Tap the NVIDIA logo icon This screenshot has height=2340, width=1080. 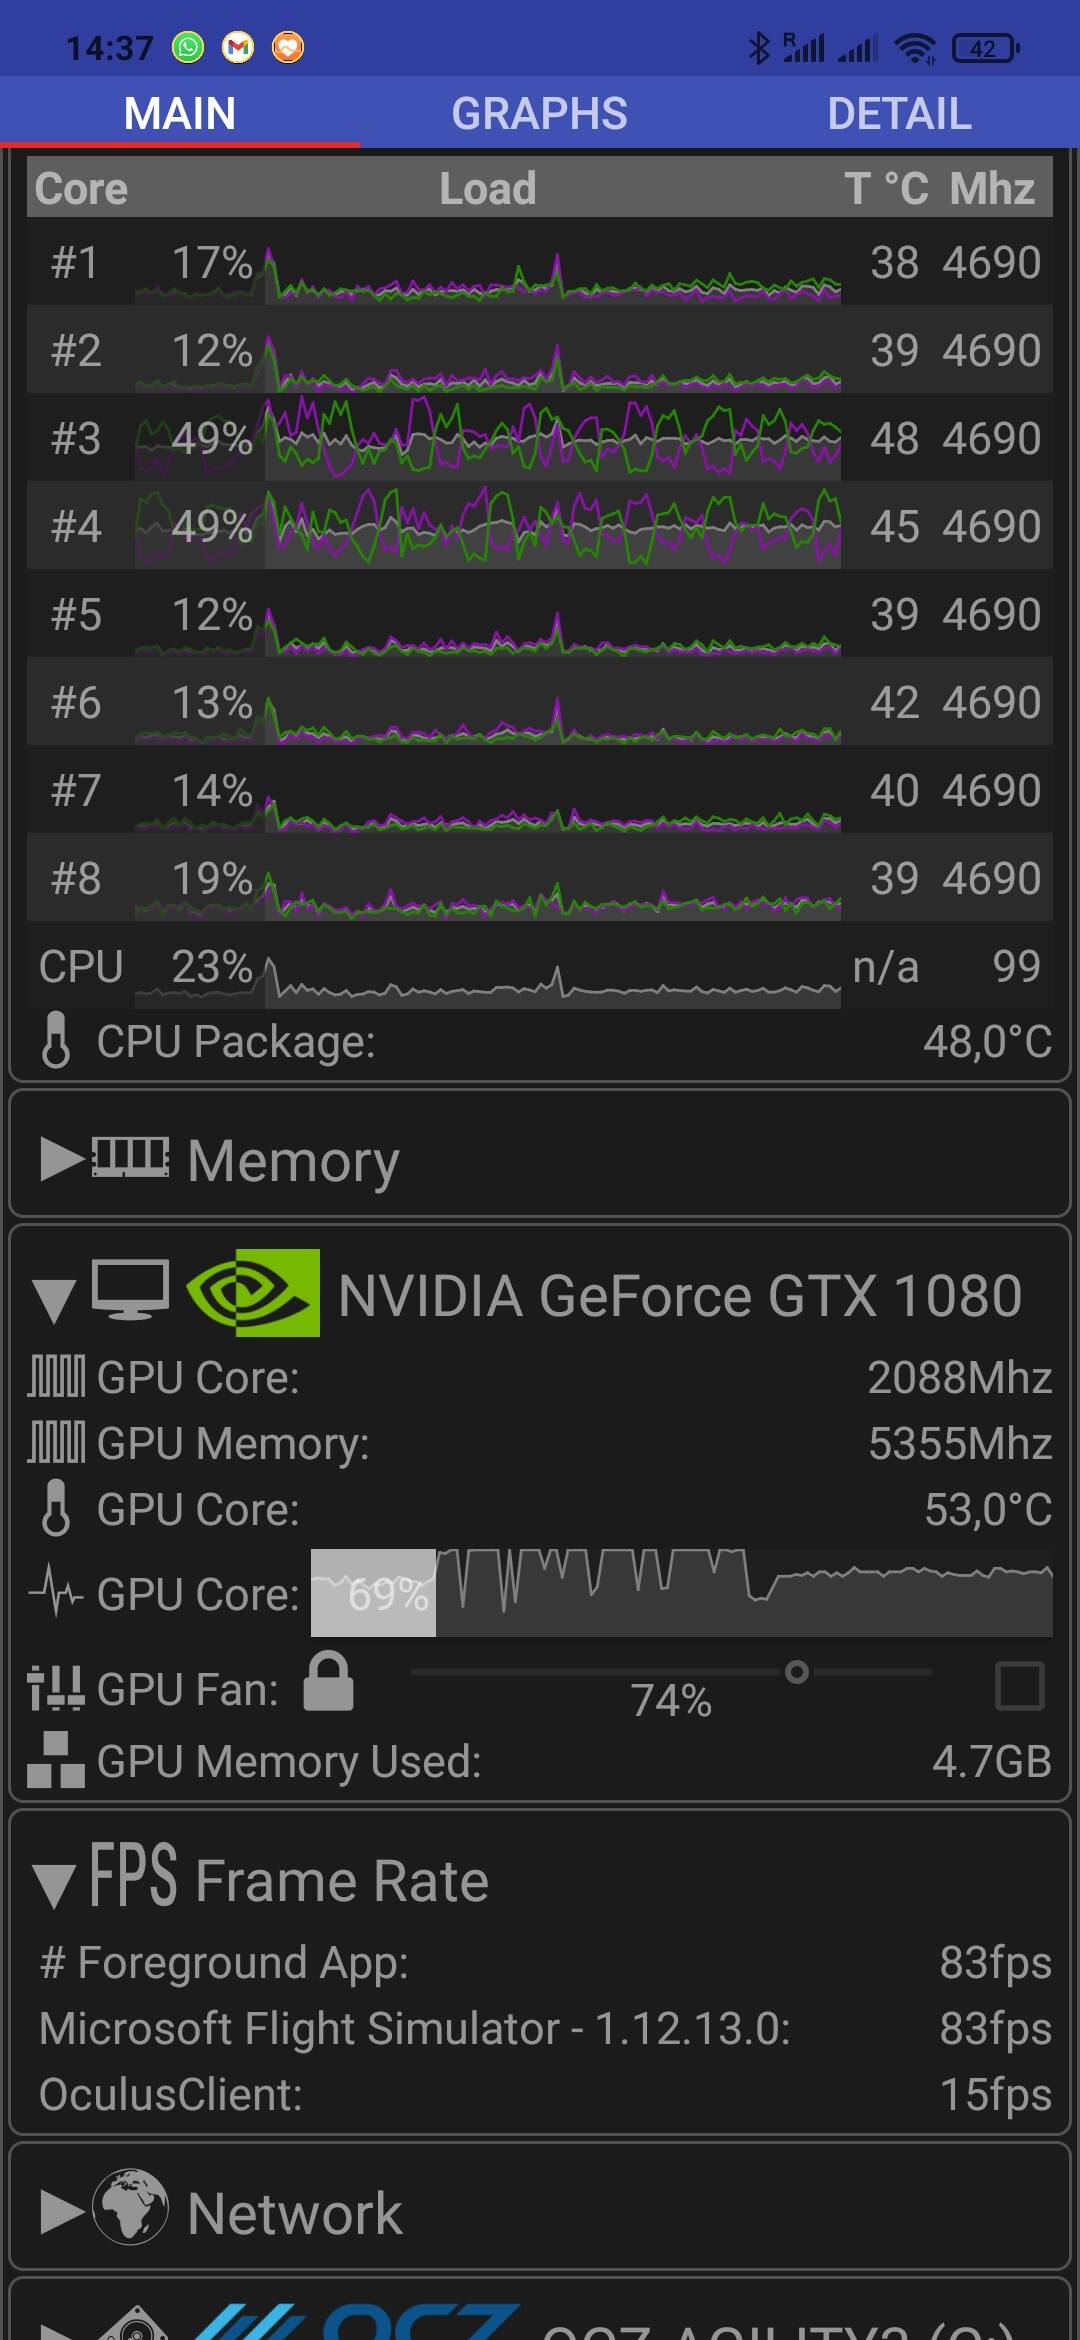tap(254, 1293)
